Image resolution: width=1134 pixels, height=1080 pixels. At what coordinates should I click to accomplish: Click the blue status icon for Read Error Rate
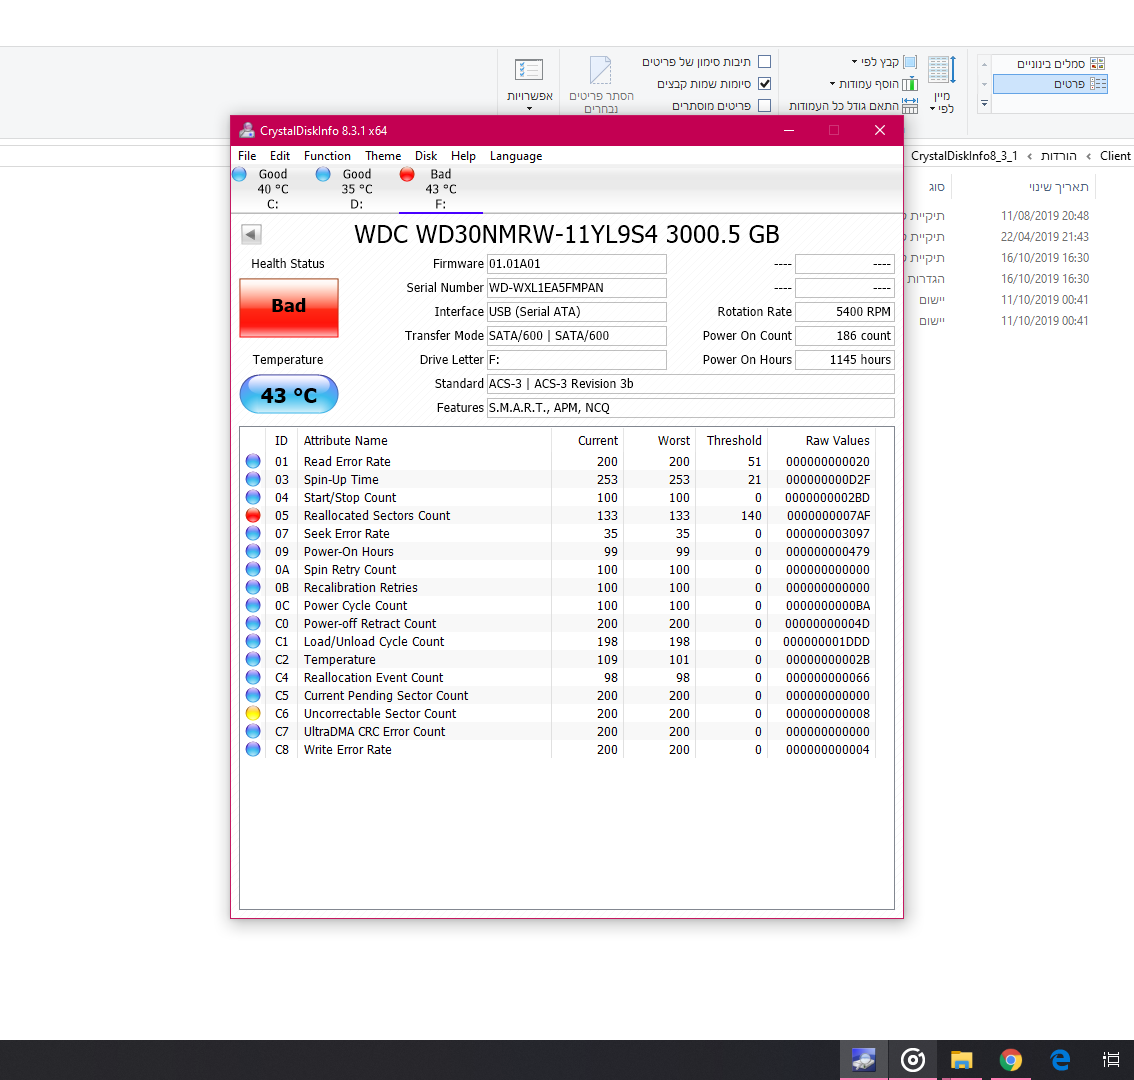point(253,461)
